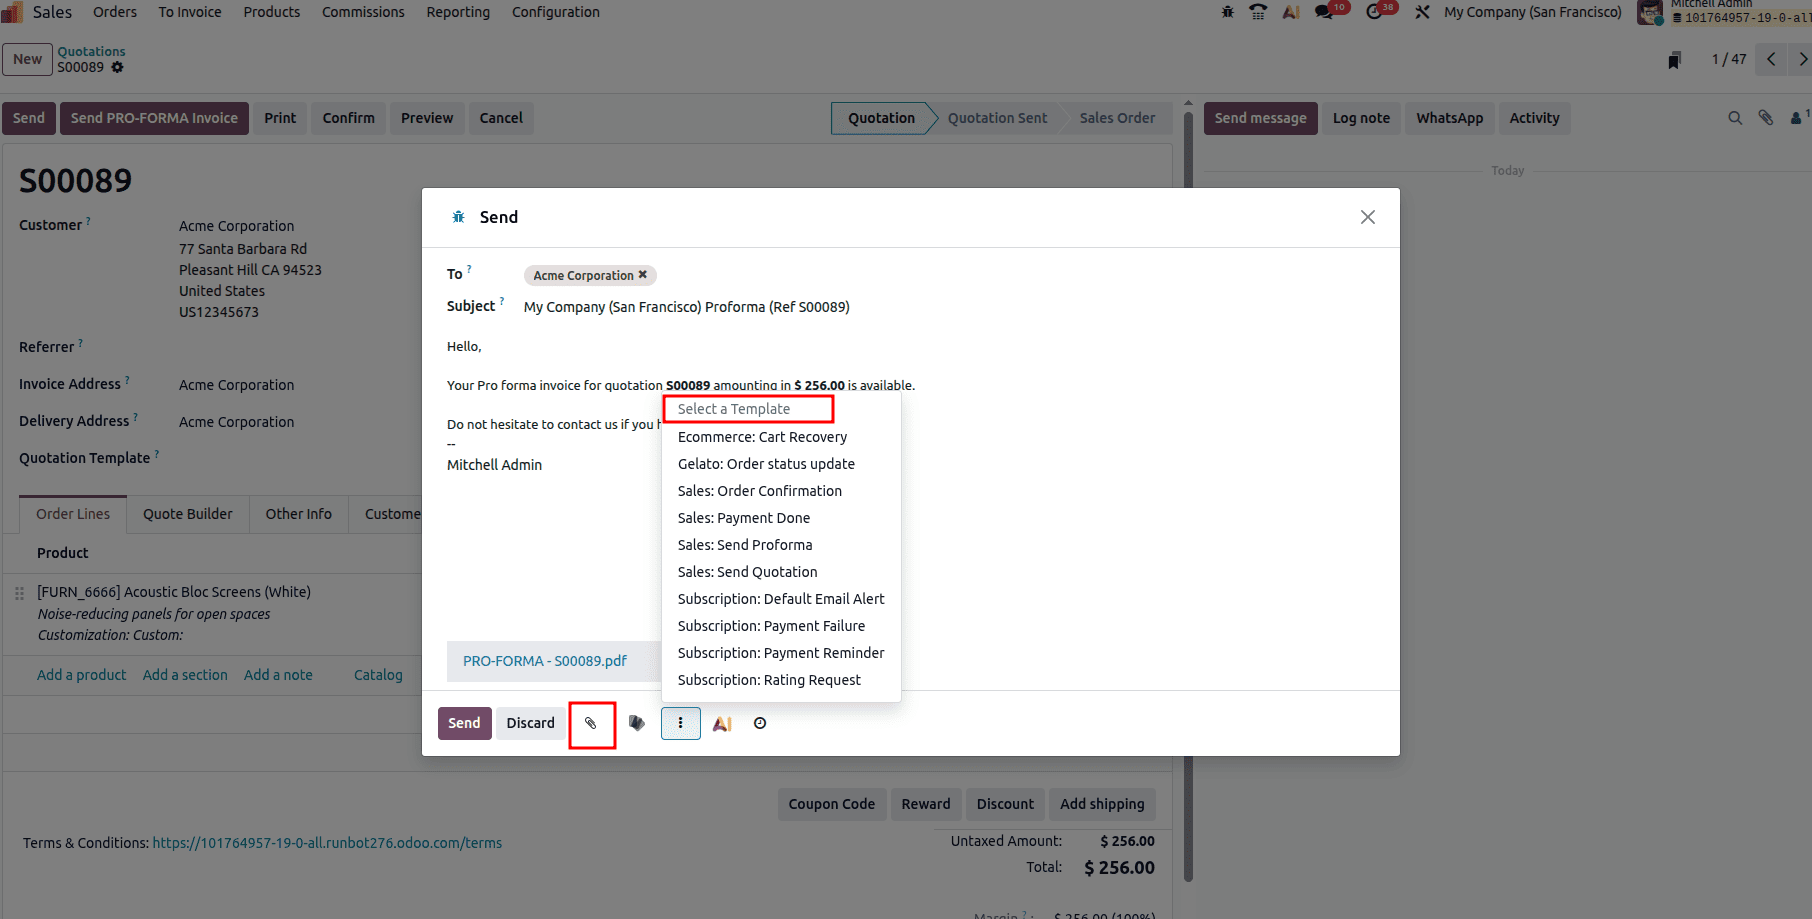Open Terms & Conditions URL link
Image resolution: width=1812 pixels, height=919 pixels.
click(x=327, y=843)
